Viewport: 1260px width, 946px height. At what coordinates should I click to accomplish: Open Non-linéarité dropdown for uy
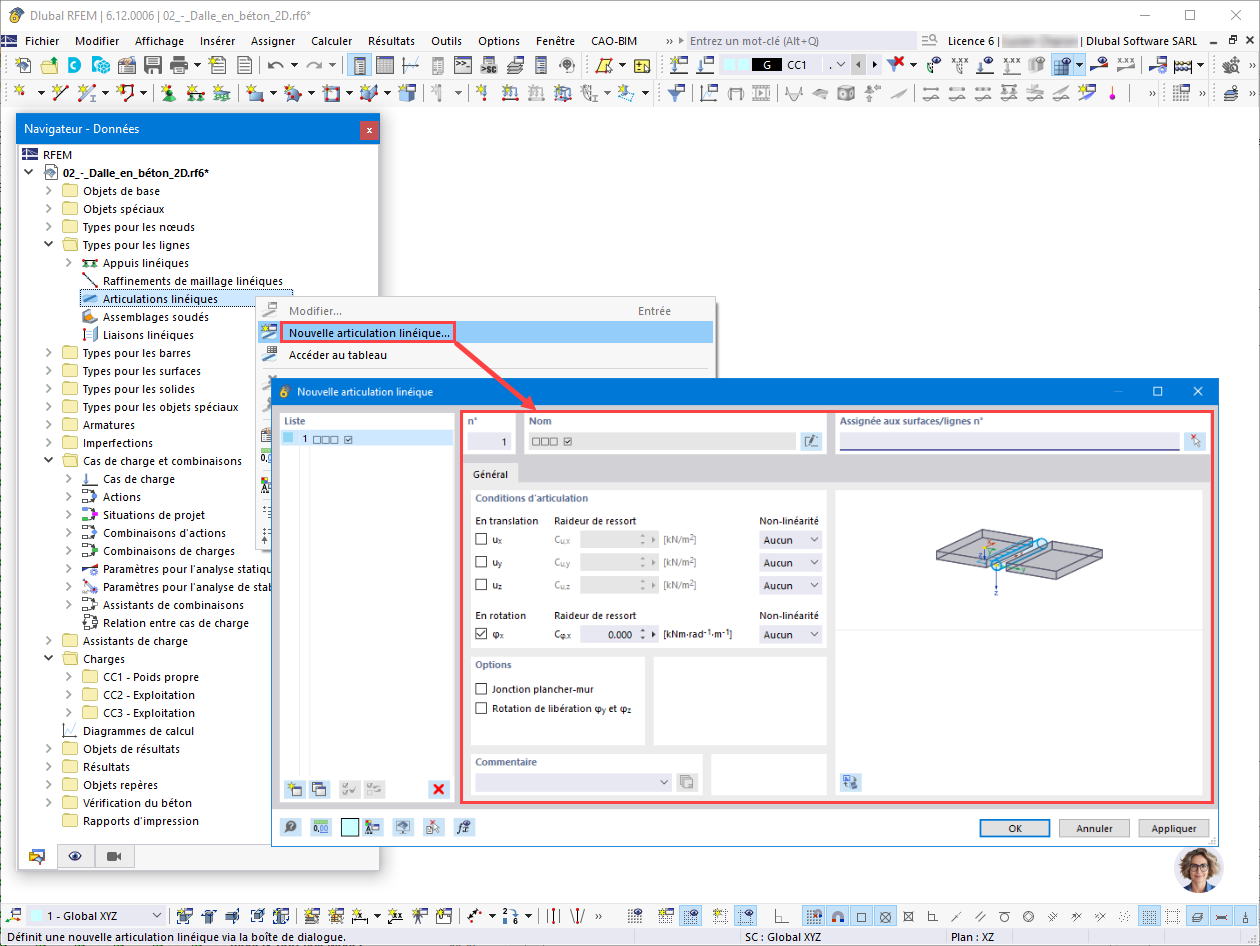790,563
